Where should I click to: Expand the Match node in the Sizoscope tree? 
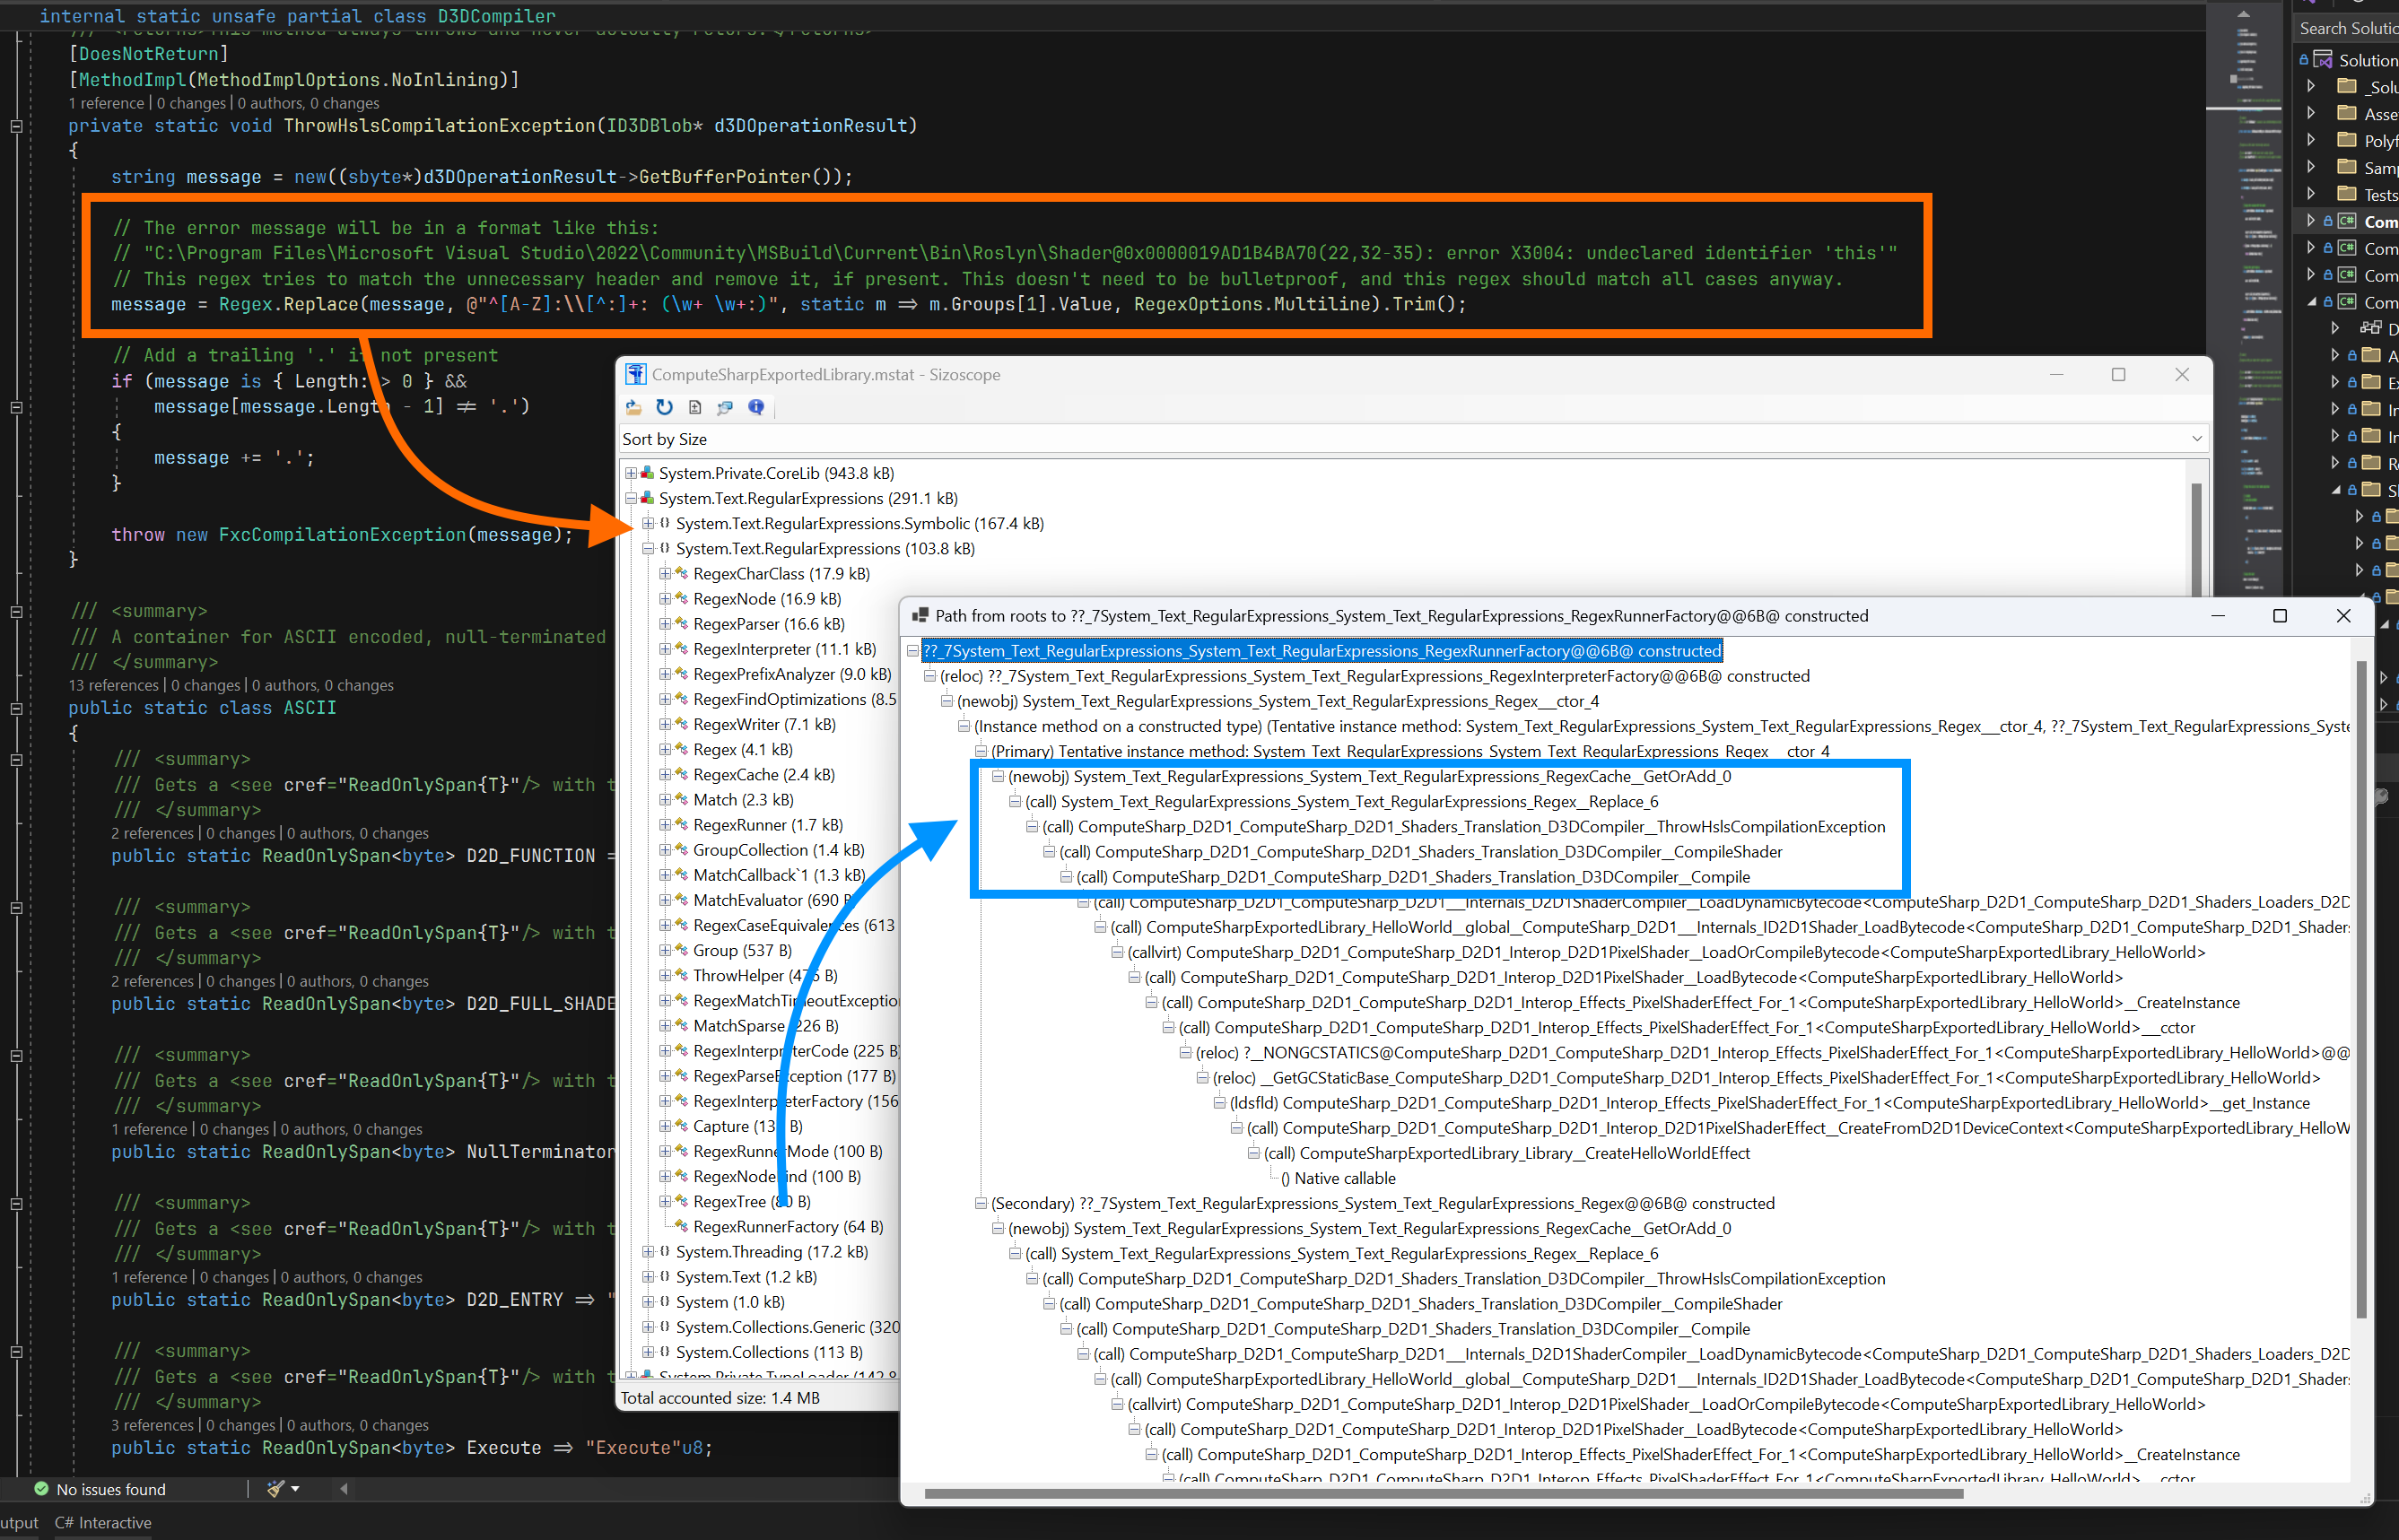click(665, 799)
